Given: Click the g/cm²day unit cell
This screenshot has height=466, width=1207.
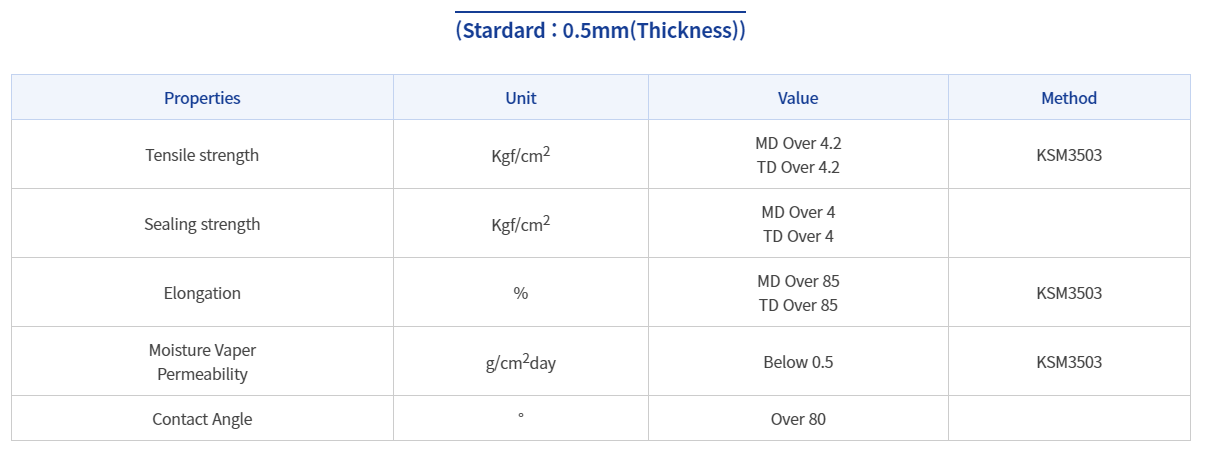Looking at the screenshot, I should coord(520,362).
